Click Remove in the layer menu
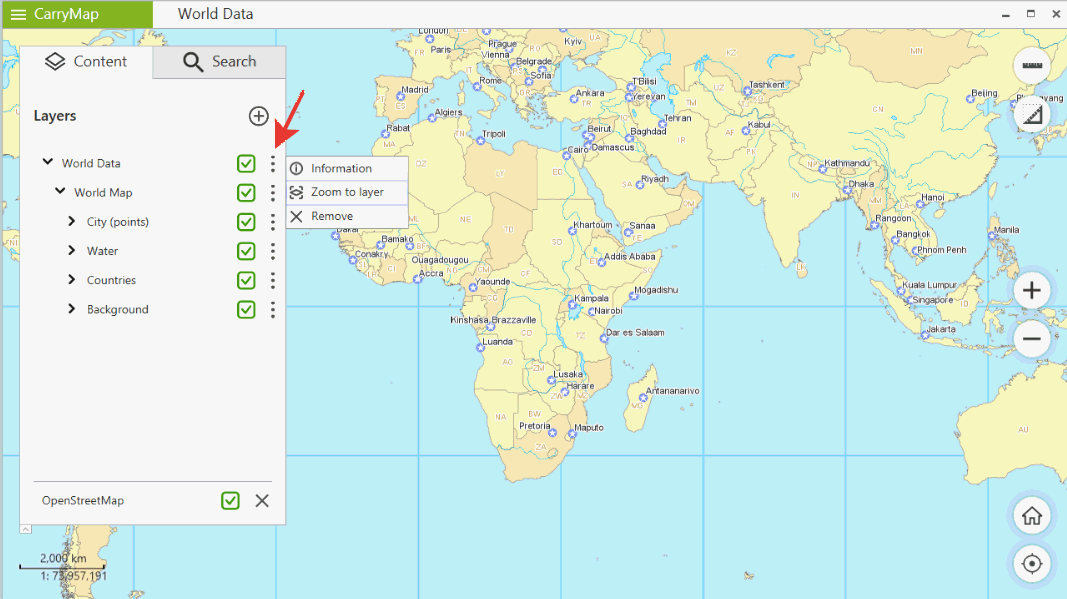 [x=331, y=216]
